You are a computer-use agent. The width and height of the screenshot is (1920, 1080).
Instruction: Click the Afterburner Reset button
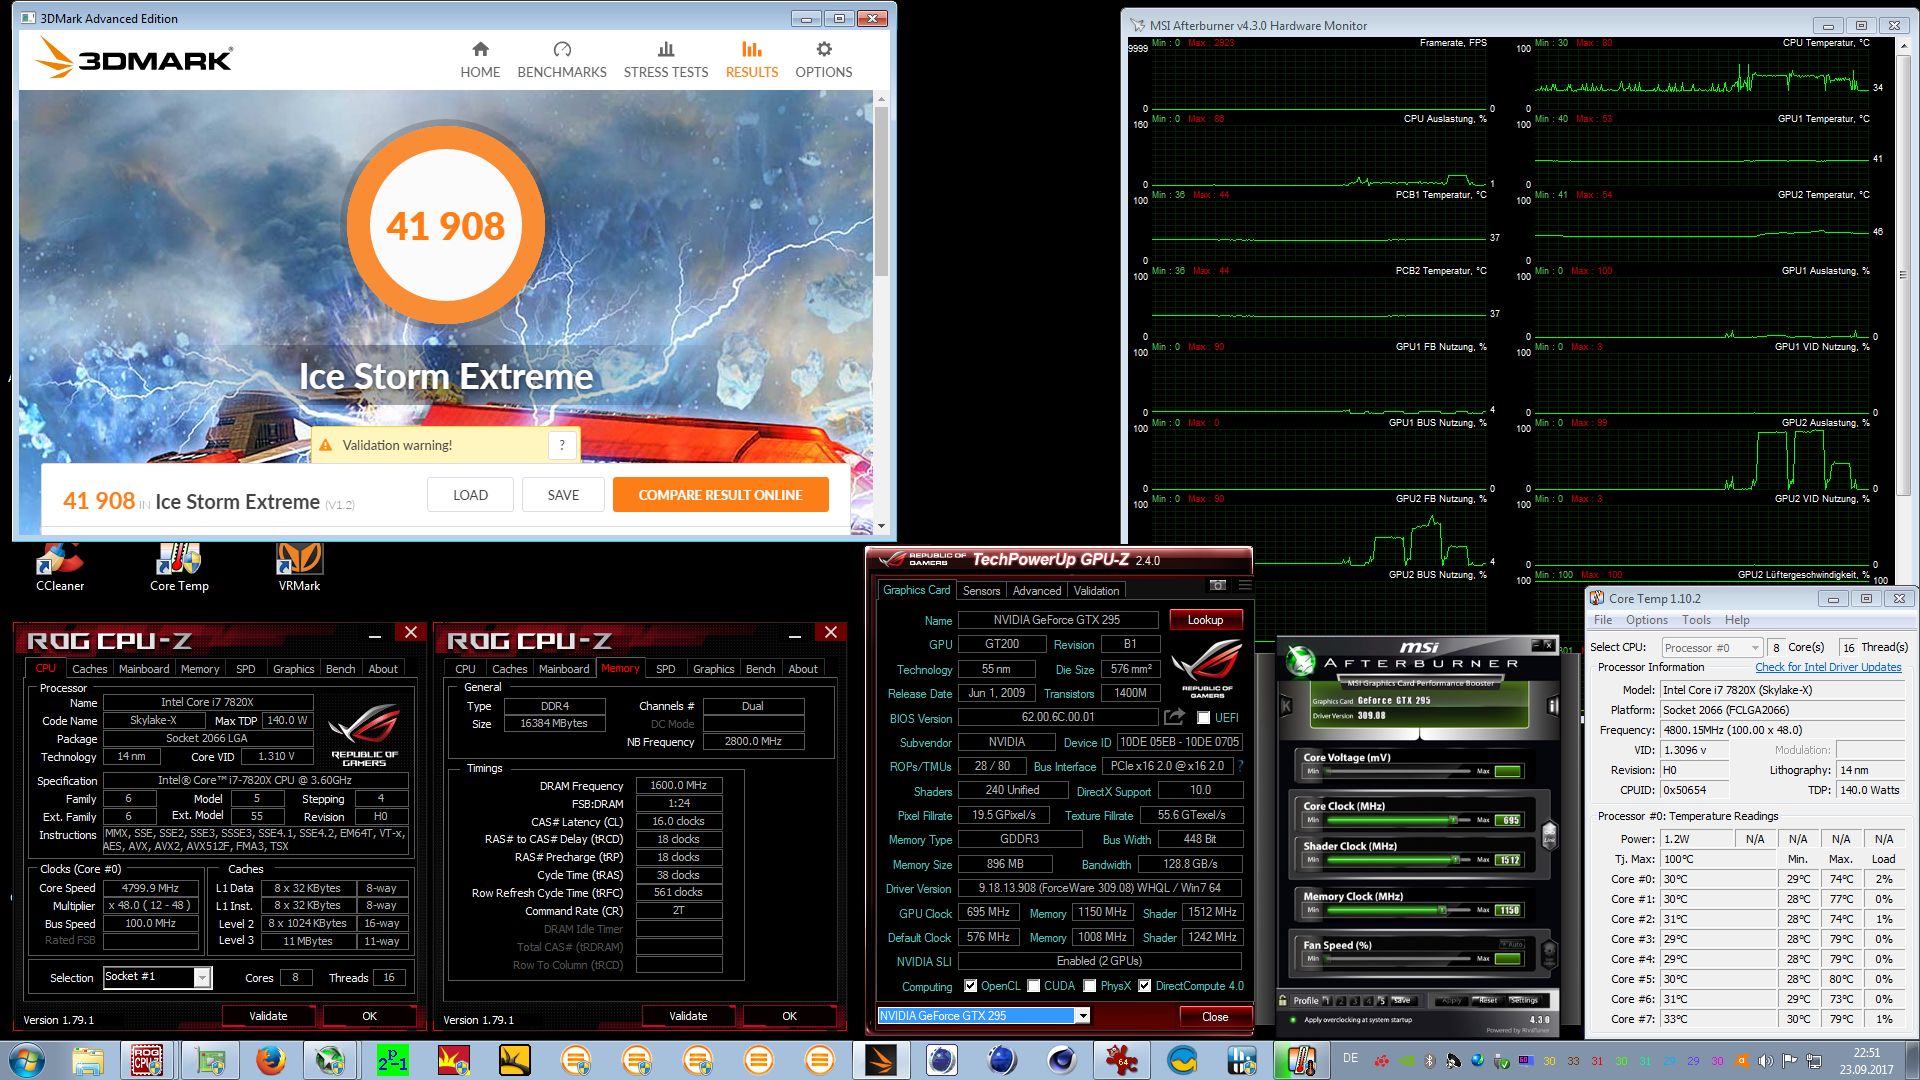click(x=1487, y=1000)
